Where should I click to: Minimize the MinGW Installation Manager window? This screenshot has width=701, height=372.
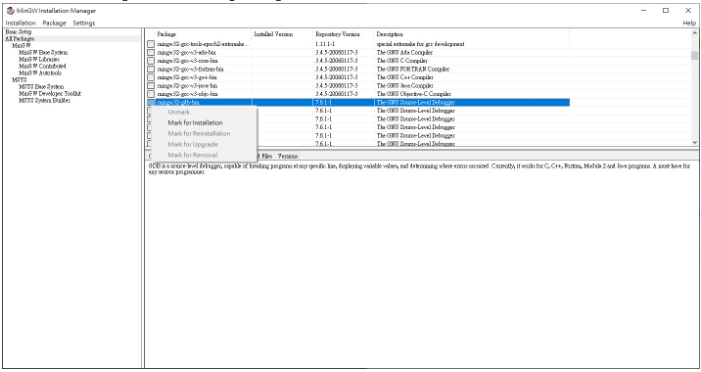click(x=644, y=10)
